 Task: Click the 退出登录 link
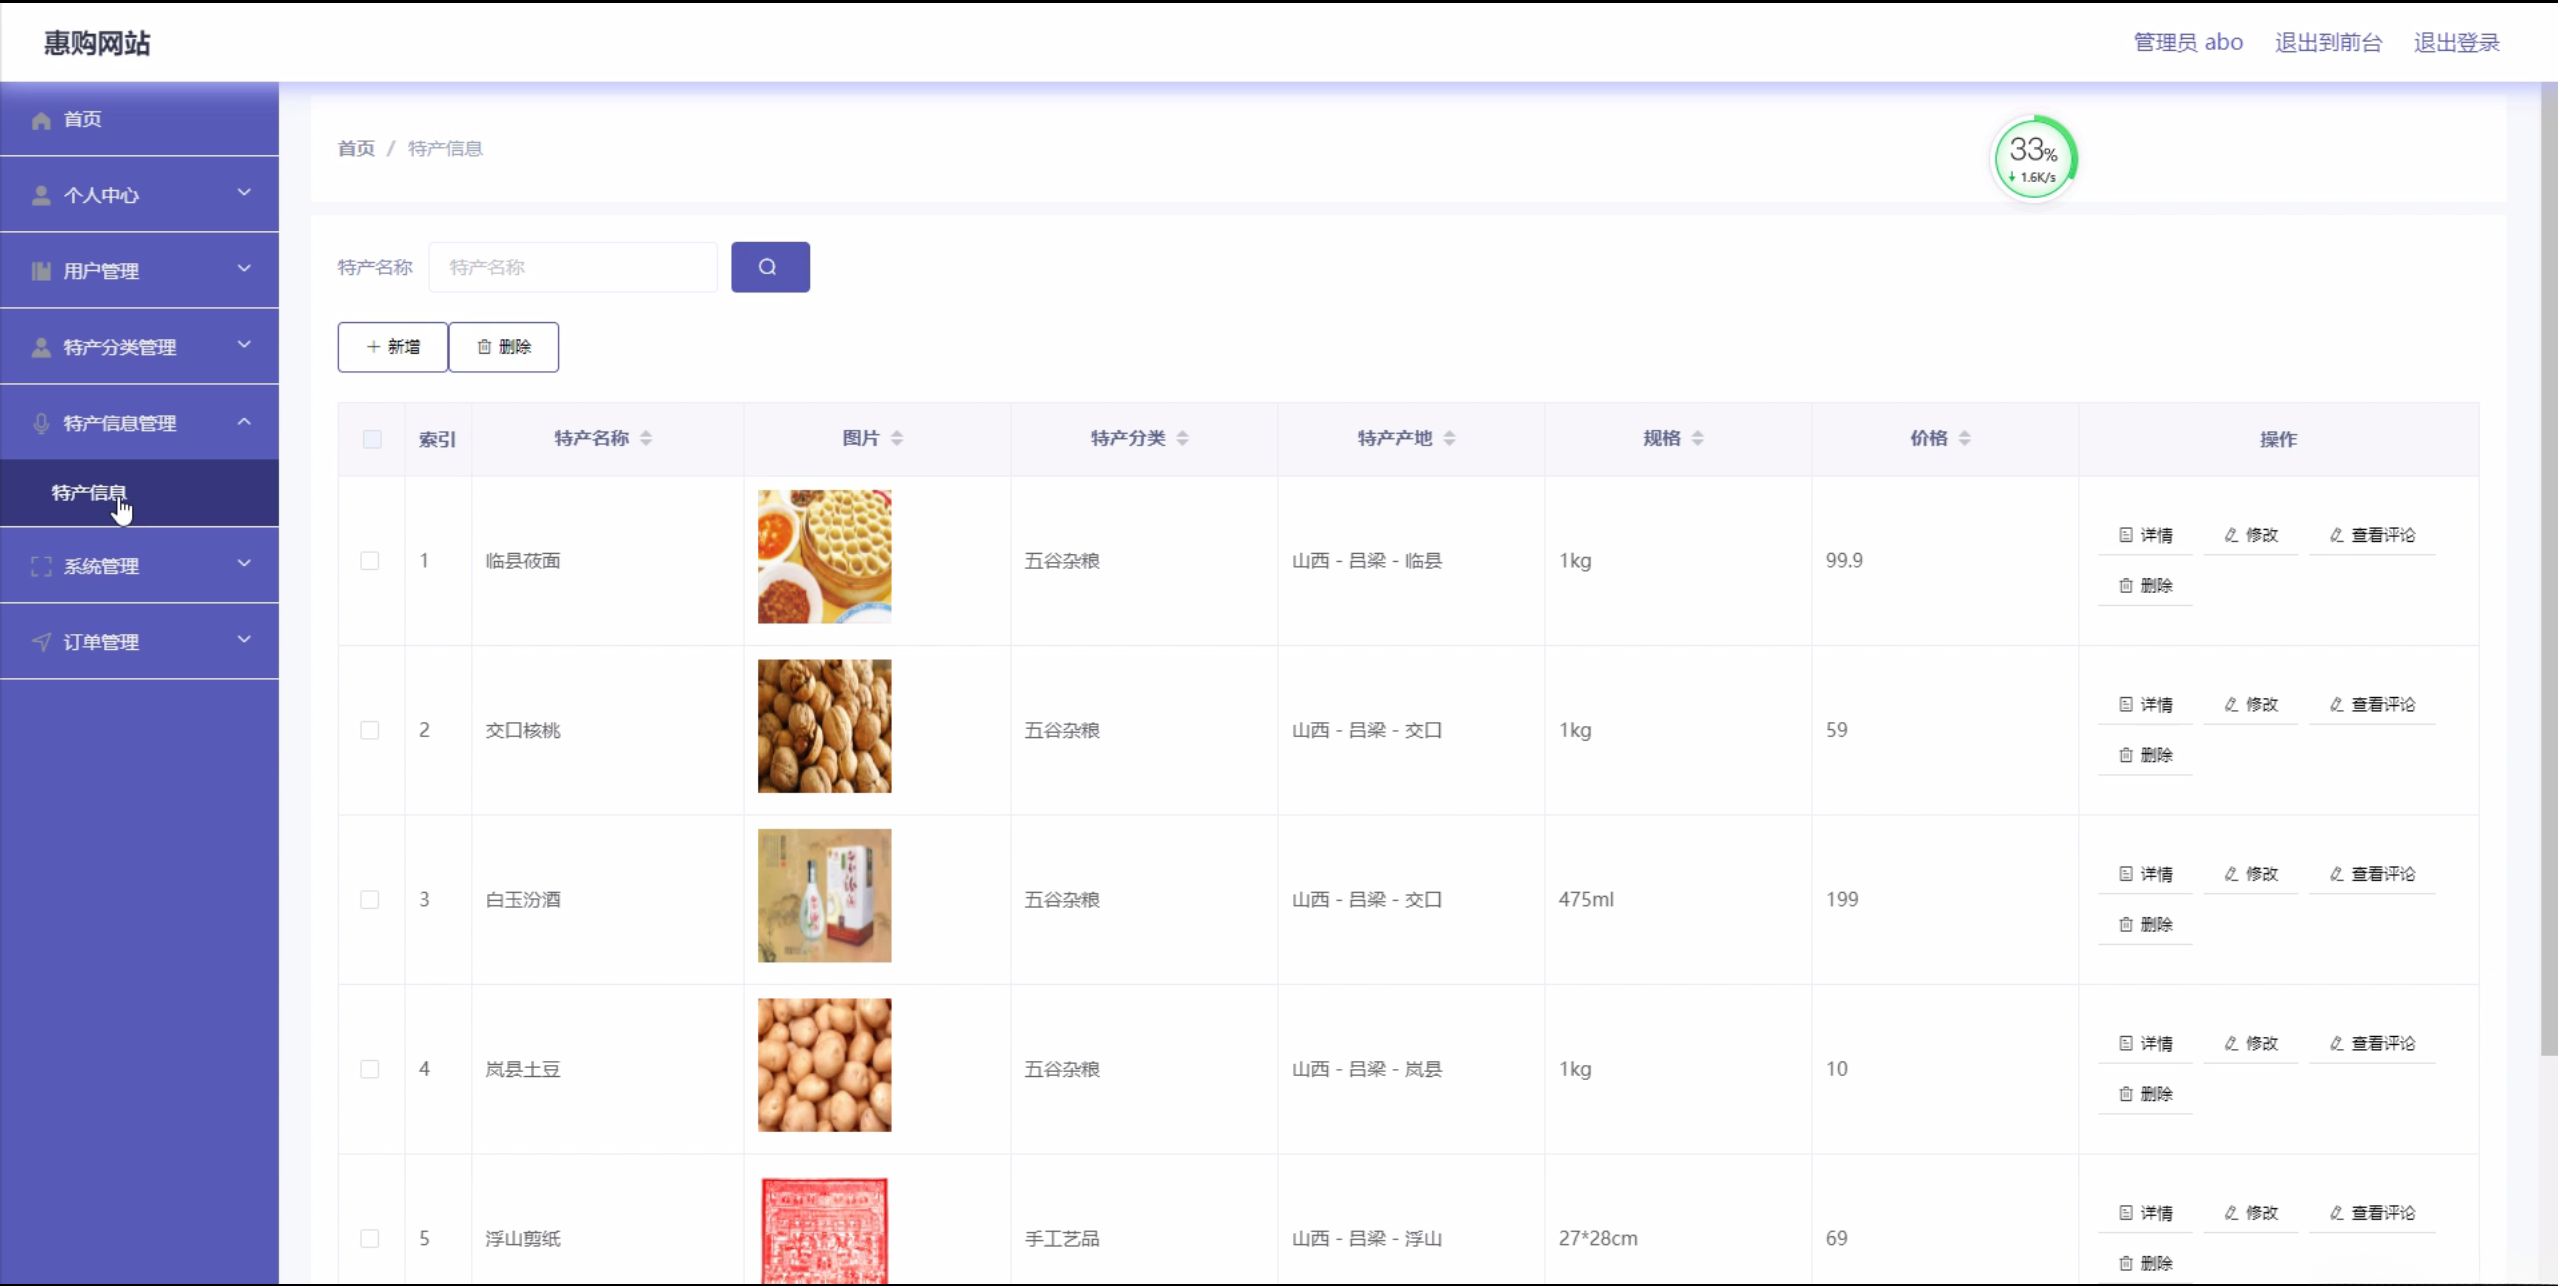pos(2456,43)
